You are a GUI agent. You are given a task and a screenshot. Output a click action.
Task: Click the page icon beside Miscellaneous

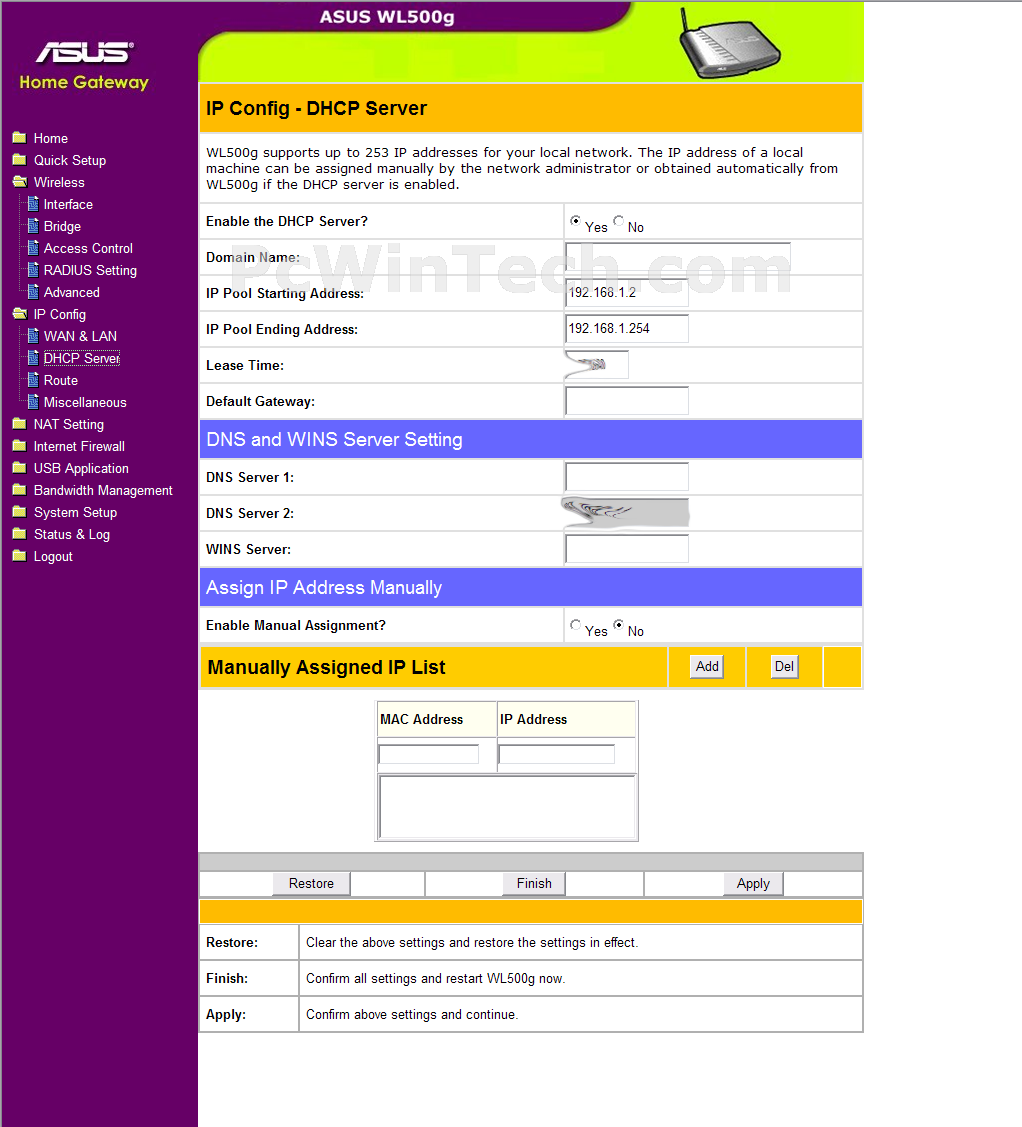coord(33,402)
